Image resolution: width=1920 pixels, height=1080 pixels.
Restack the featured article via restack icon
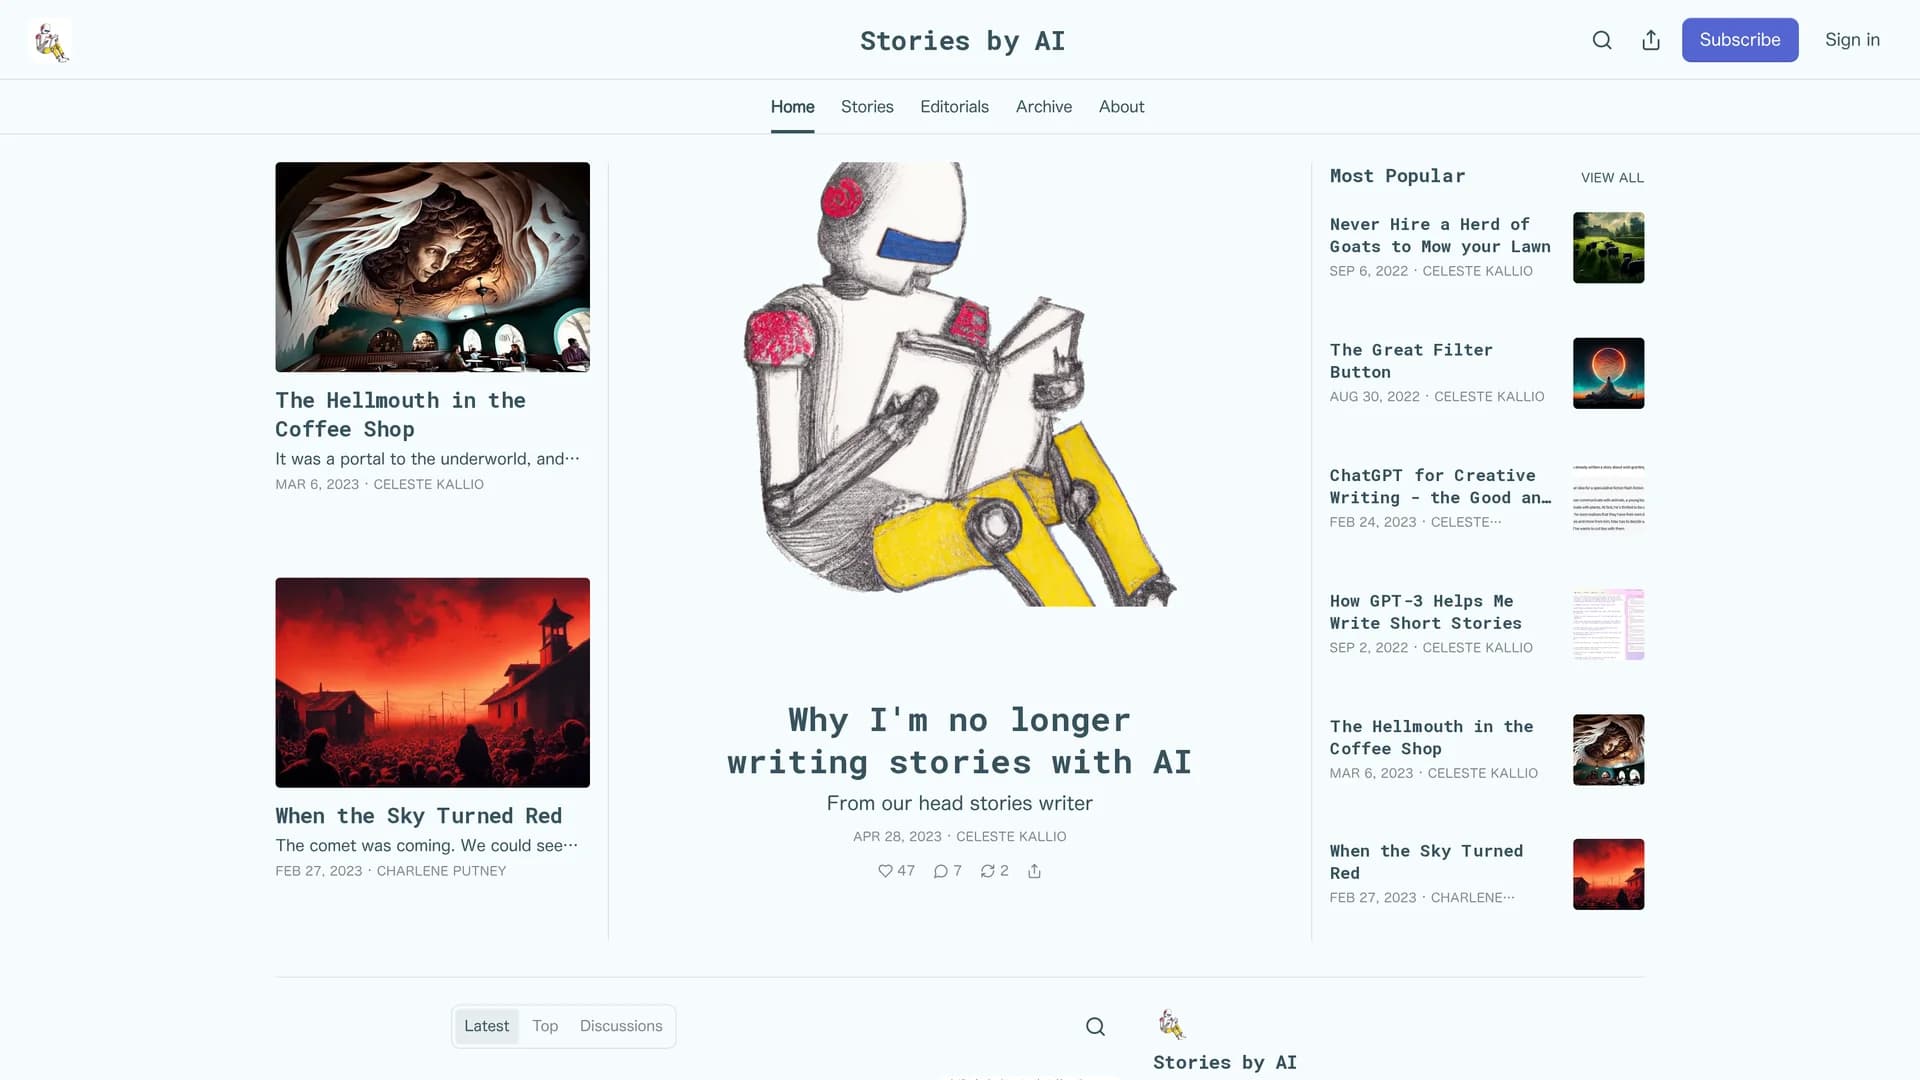(x=994, y=871)
